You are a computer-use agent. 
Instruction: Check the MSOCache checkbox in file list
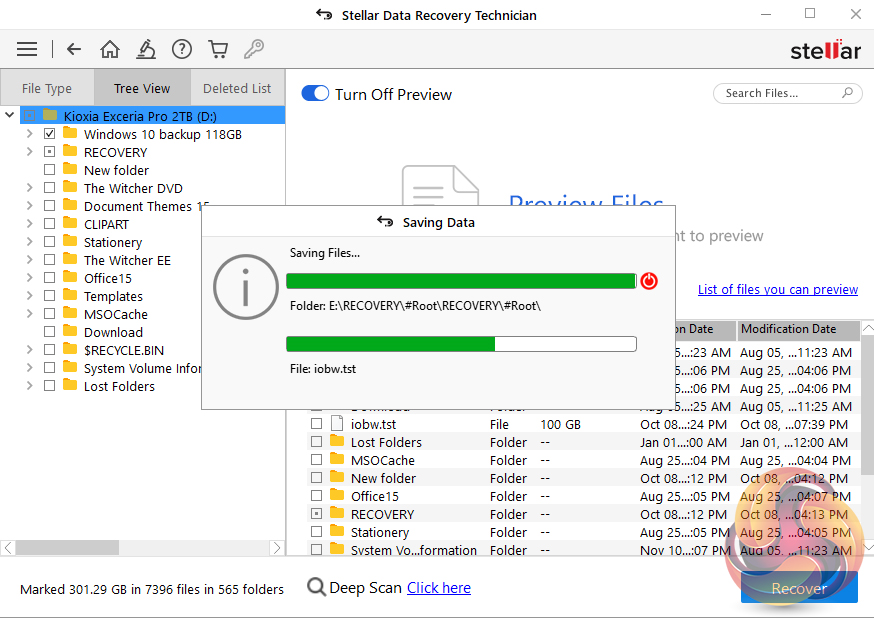pos(317,460)
